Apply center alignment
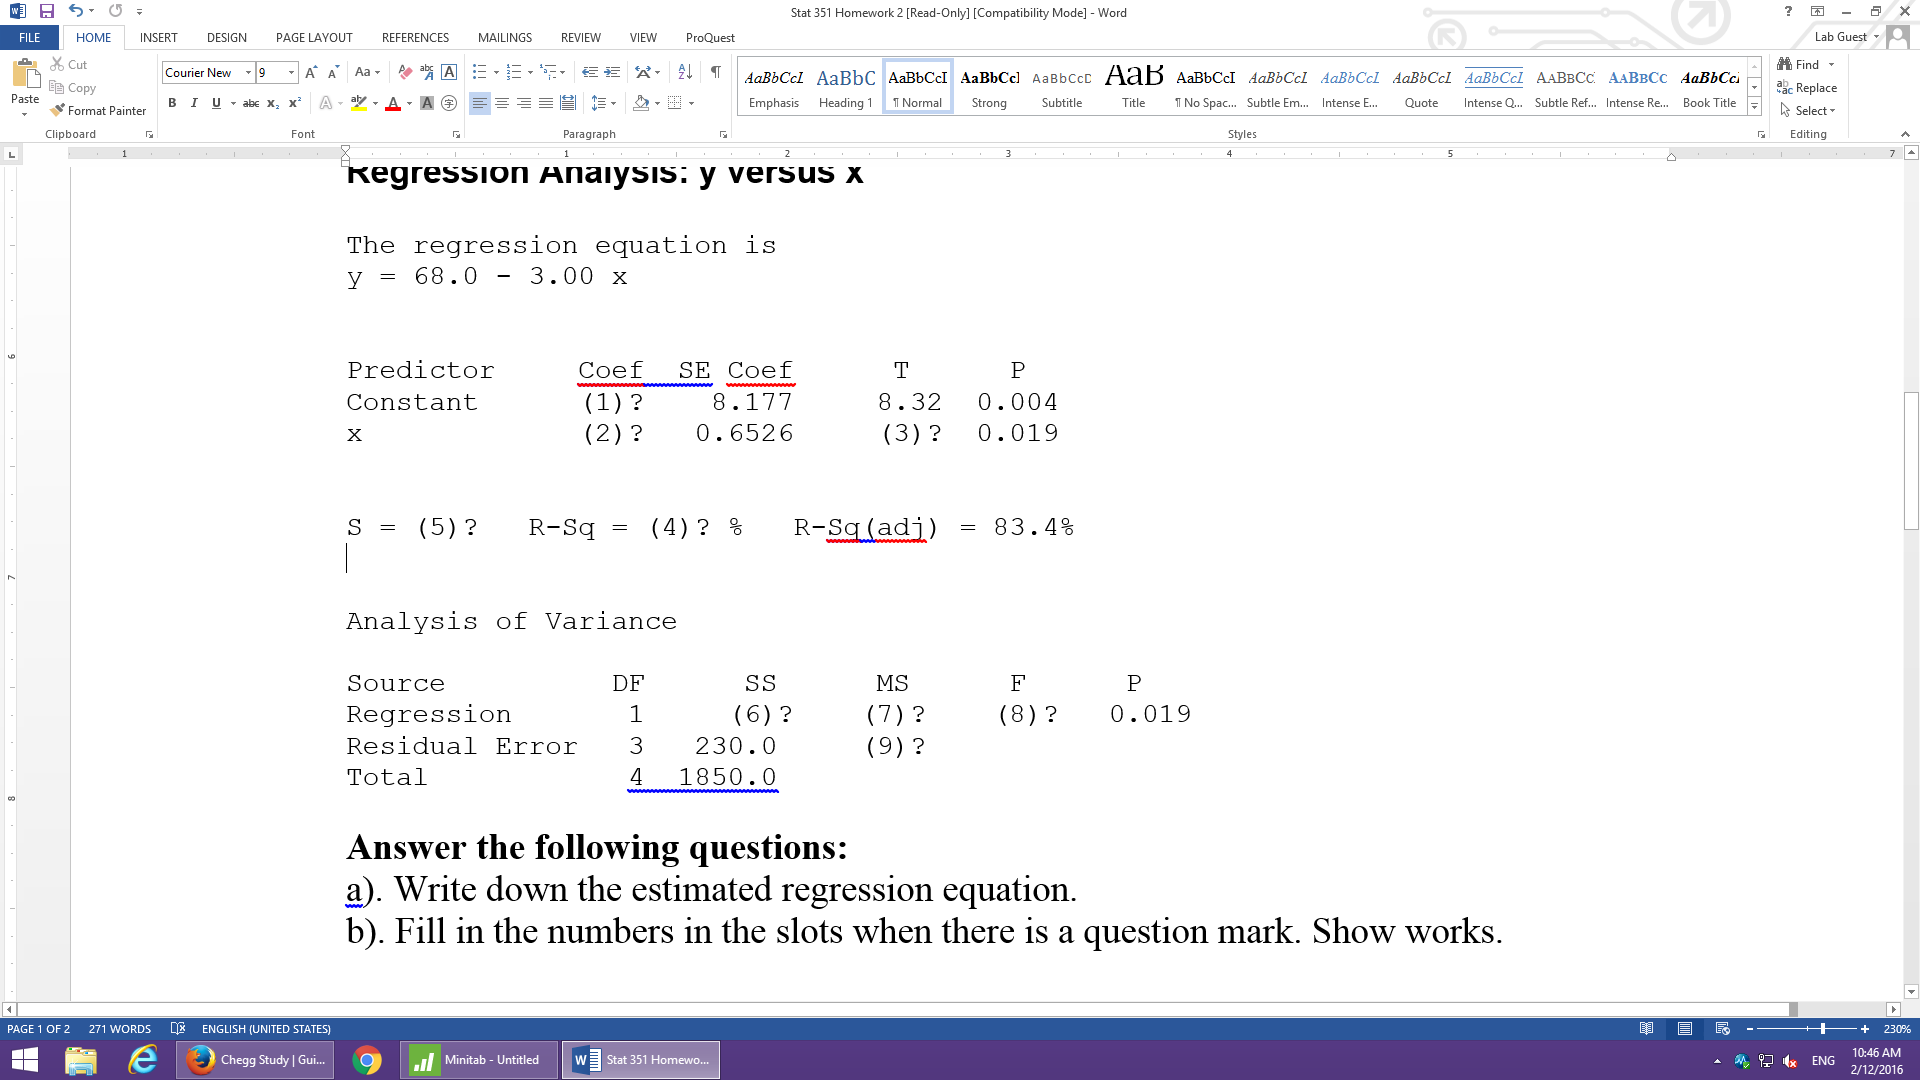Screen dimensions: 1920x1080 pyautogui.click(x=501, y=103)
